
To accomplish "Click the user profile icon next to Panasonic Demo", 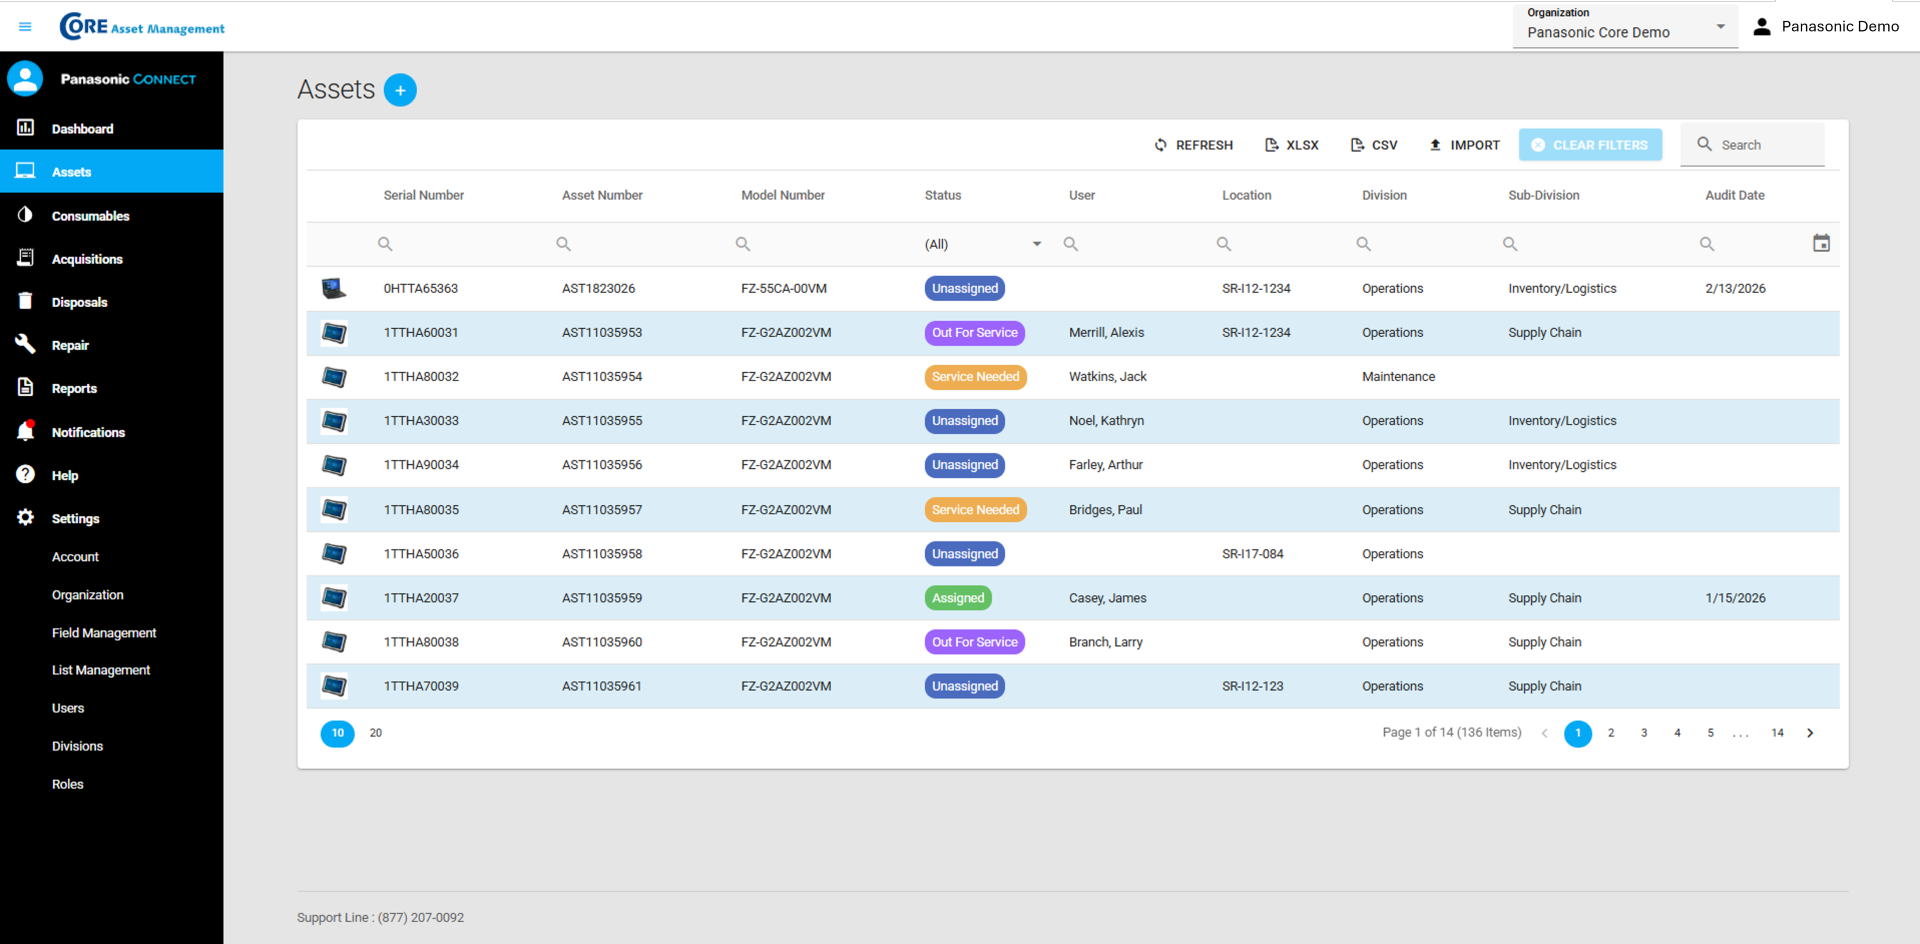I will tap(1763, 26).
